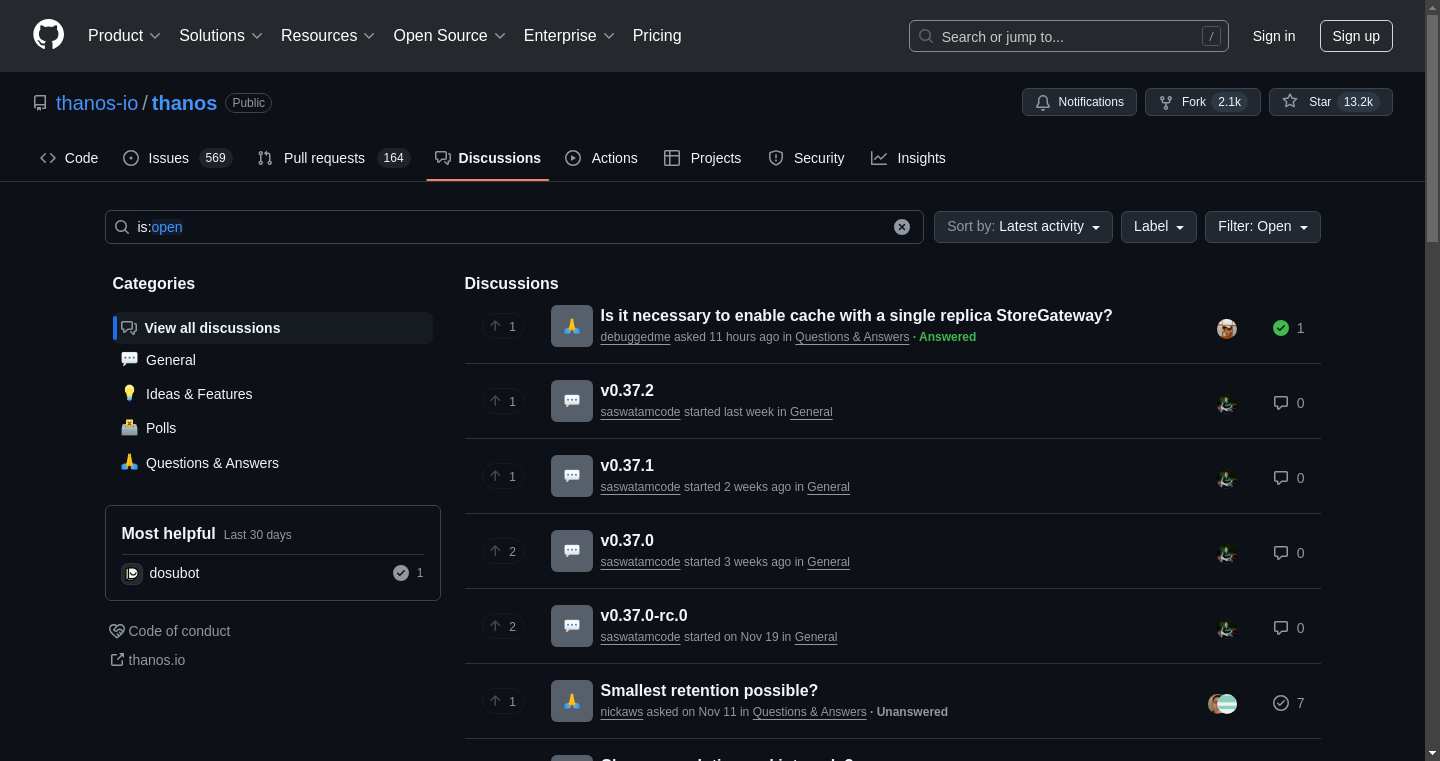Viewport: 1440px width, 761px height.
Task: Expand the Solutions menu
Action: coord(221,36)
